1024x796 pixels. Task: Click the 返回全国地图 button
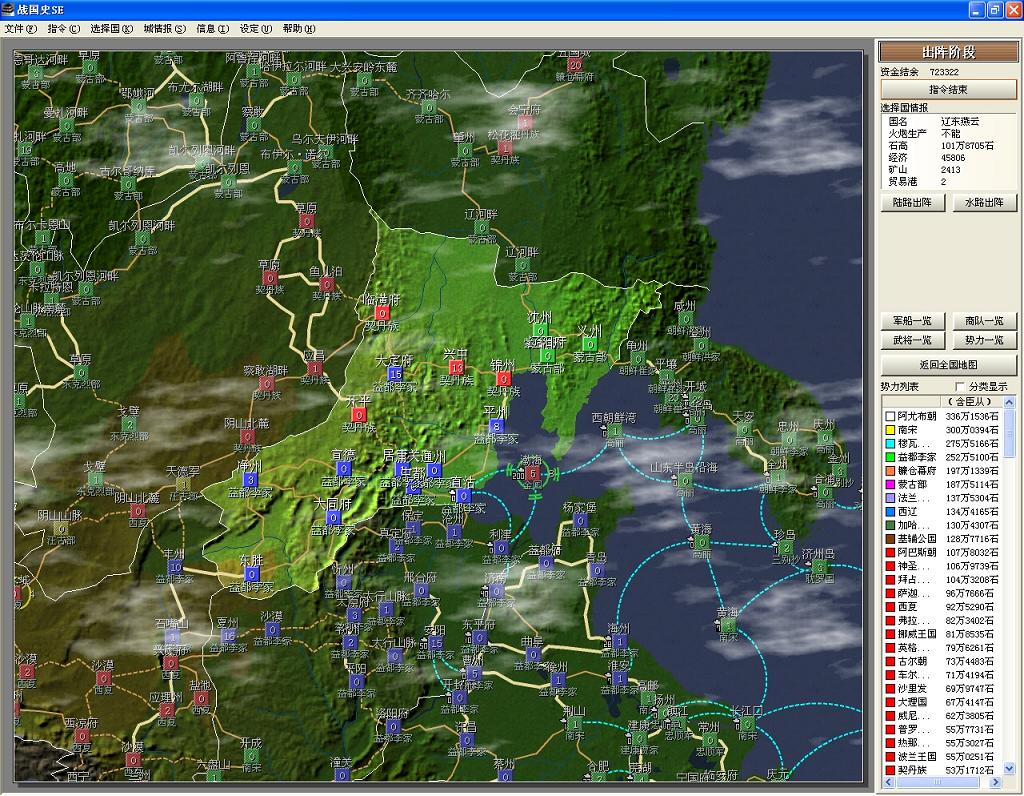click(x=948, y=365)
